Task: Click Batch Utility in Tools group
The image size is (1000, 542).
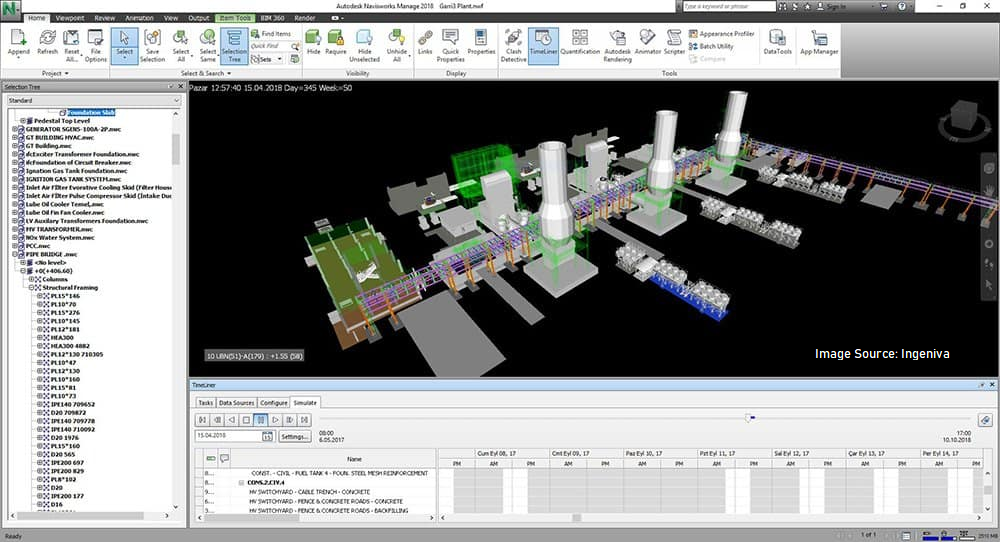Action: (711, 47)
